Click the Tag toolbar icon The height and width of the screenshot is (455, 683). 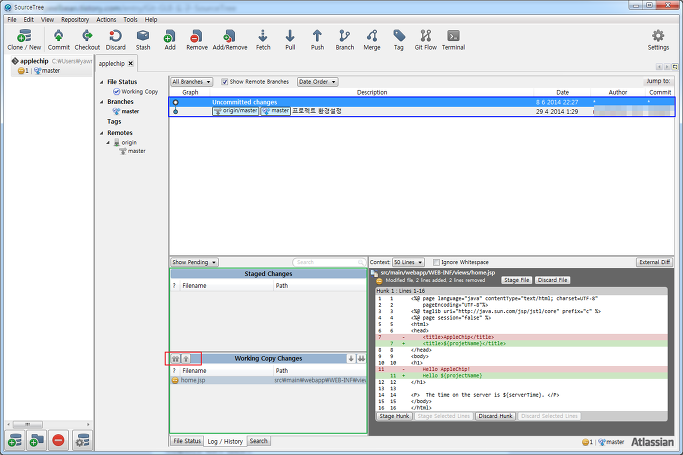pyautogui.click(x=399, y=40)
